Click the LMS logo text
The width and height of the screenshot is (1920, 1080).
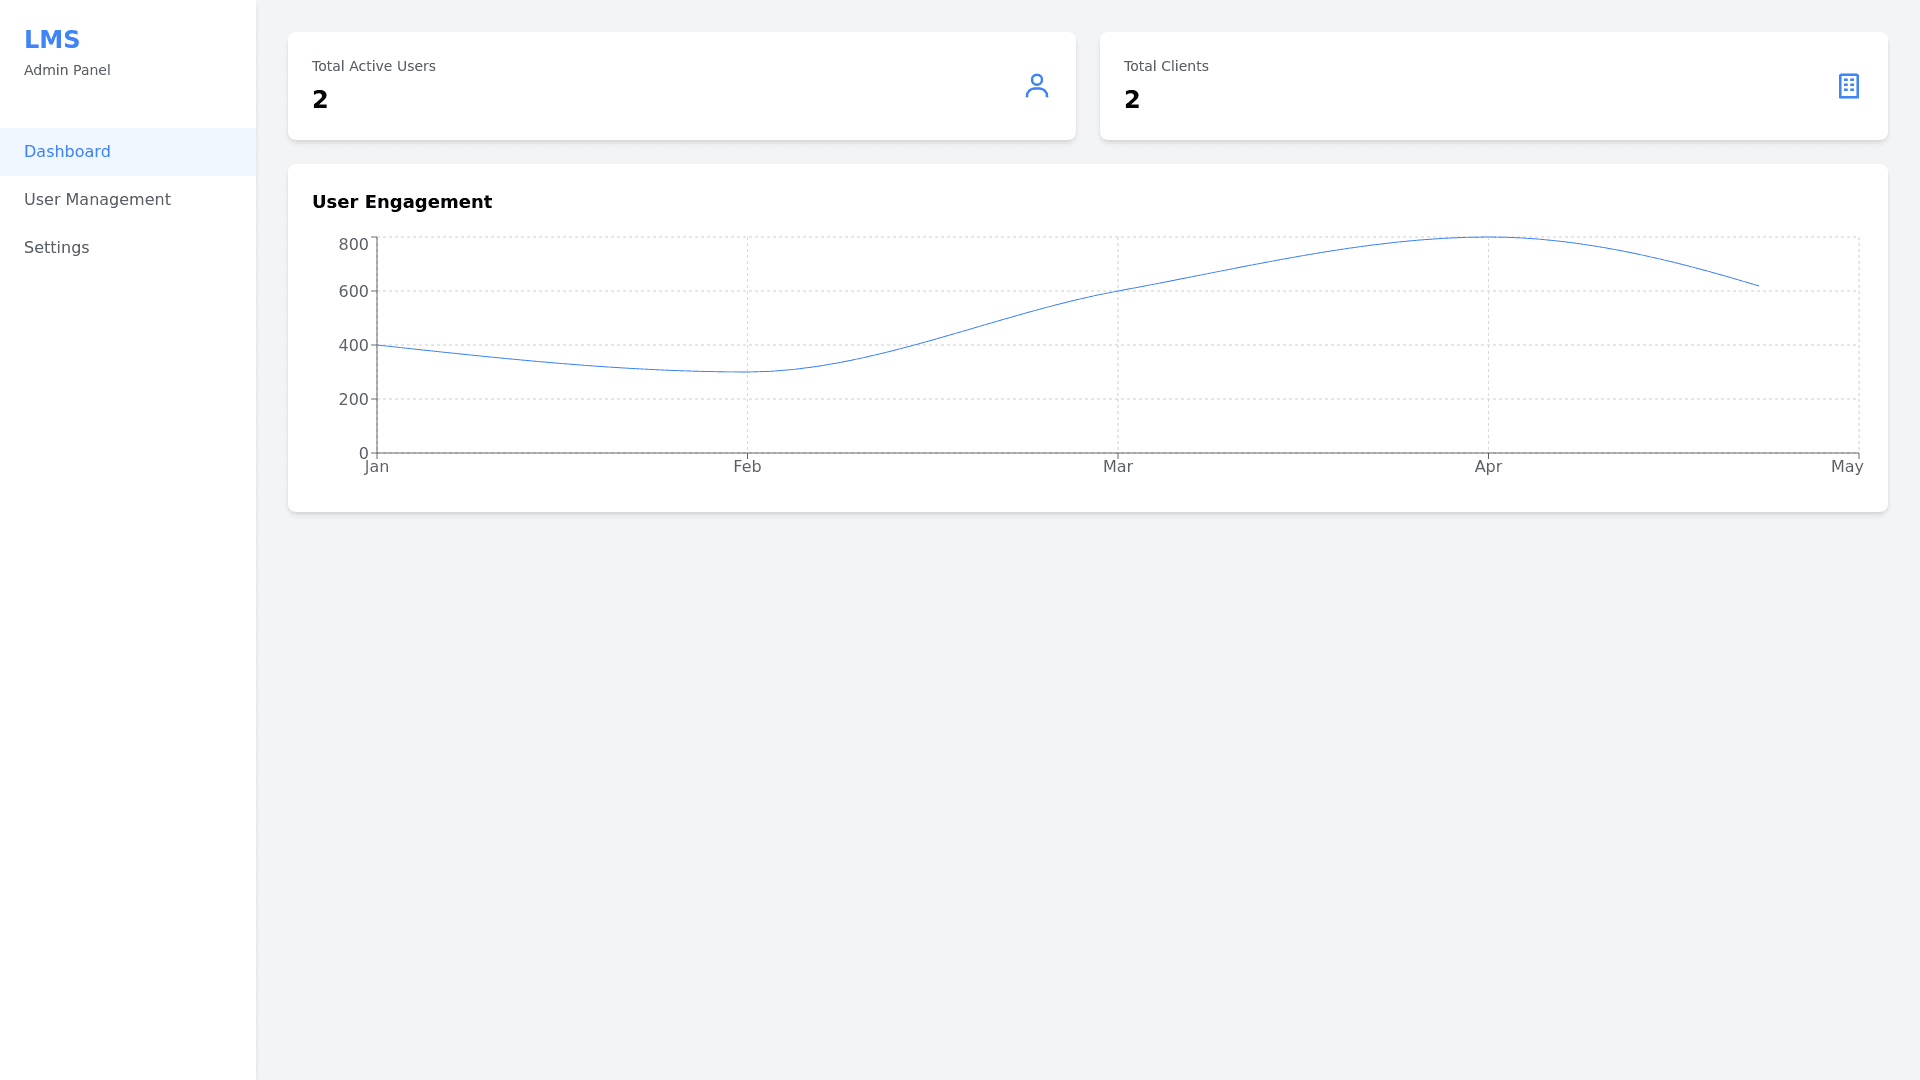[x=52, y=40]
